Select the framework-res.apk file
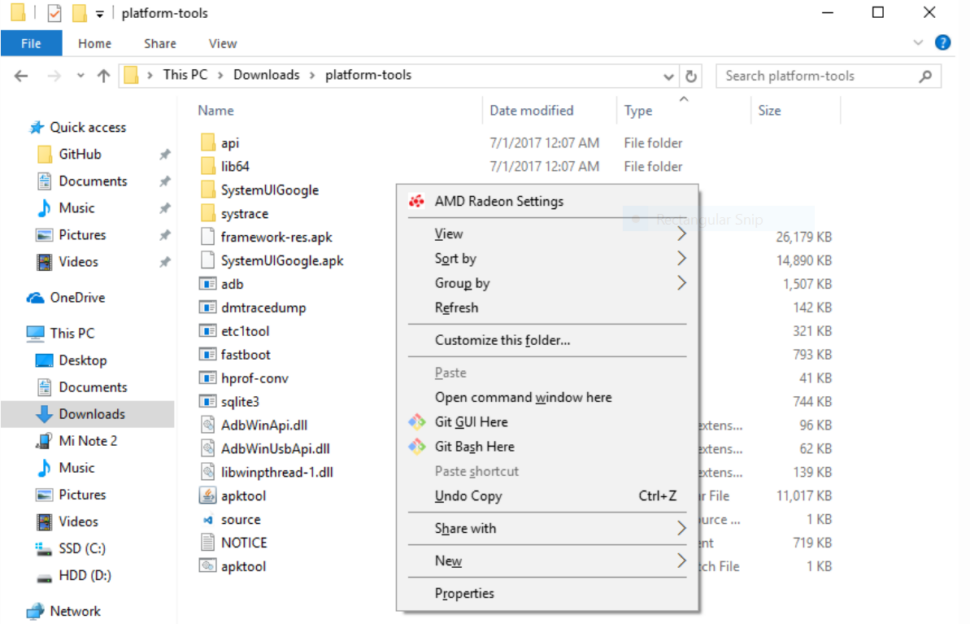This screenshot has width=970, height=624. point(276,237)
